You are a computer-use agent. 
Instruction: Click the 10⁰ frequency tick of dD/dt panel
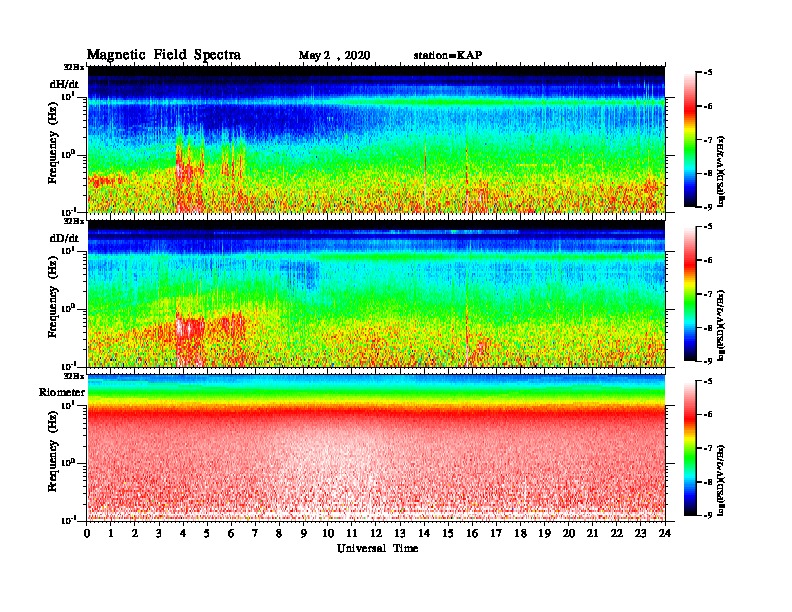(69, 309)
